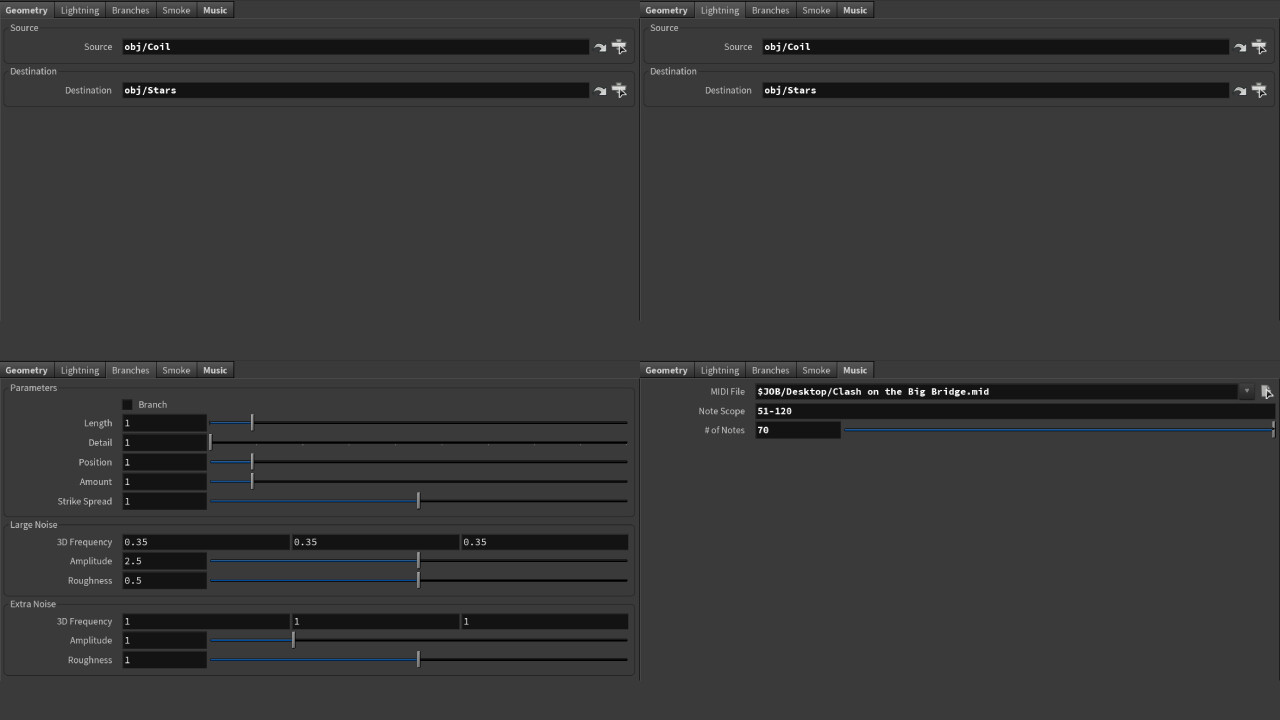This screenshot has width=1280, height=720.
Task: Click the # of Notes slider track
Action: (1059, 430)
